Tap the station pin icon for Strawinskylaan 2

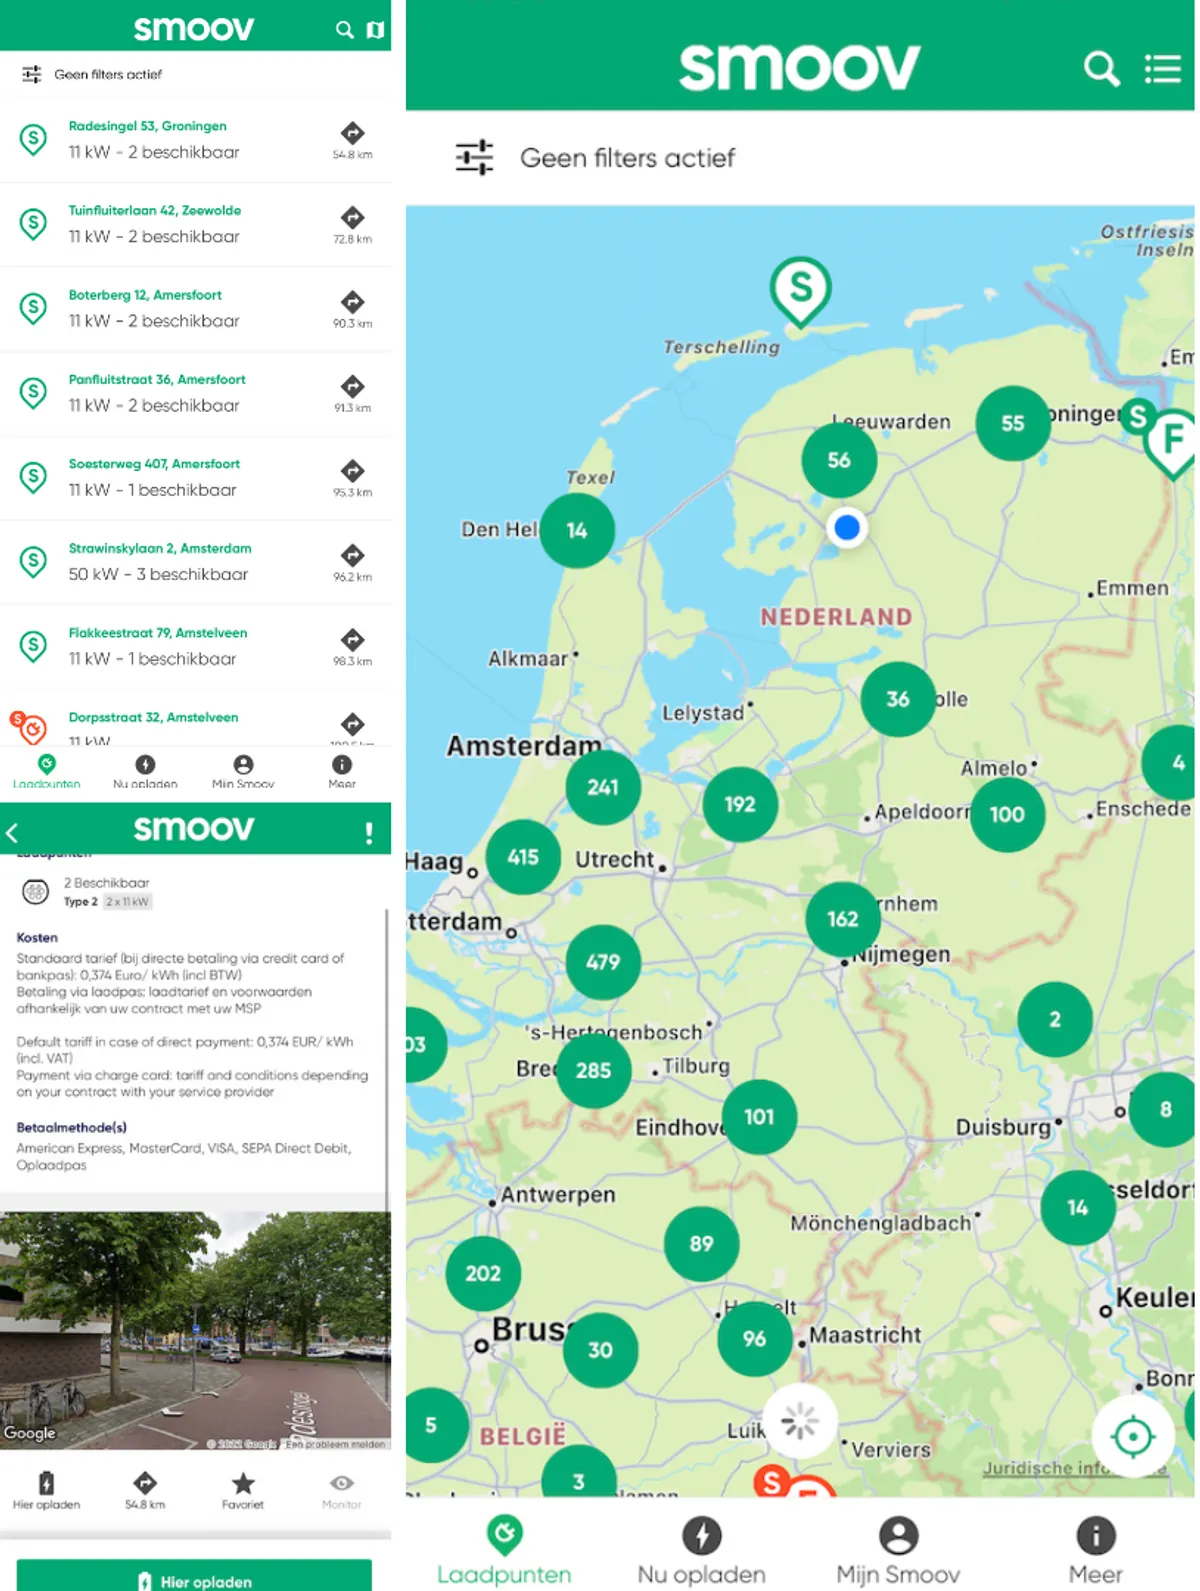tap(33, 562)
